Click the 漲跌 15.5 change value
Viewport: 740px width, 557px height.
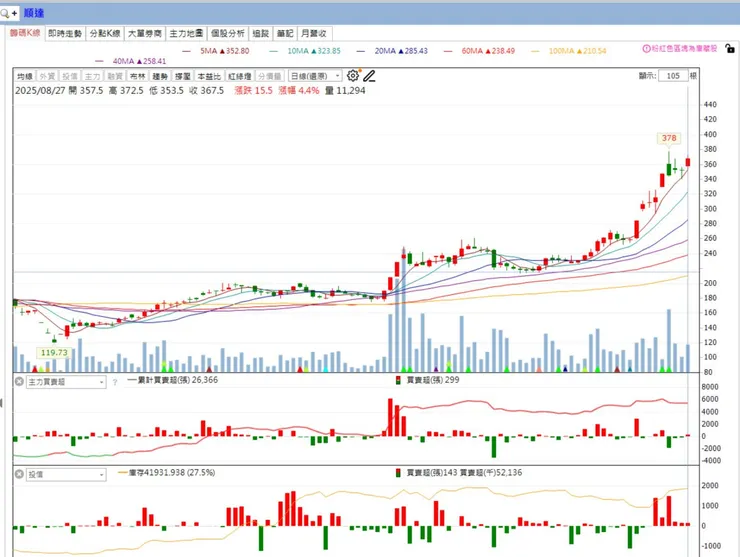click(x=253, y=91)
